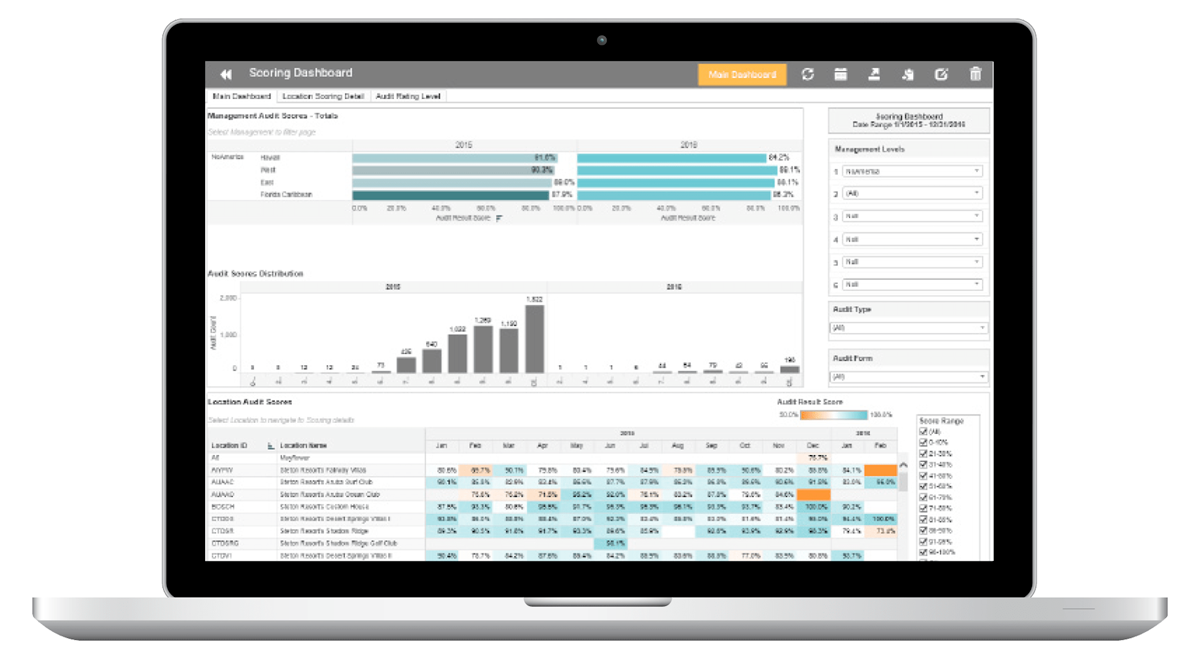Open the calendar date selector
The image size is (1200, 658).
840,74
